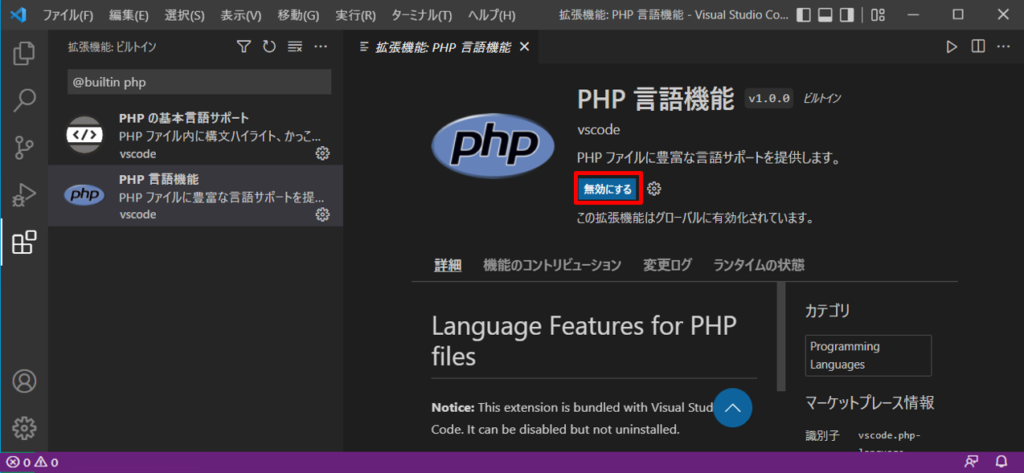Open the 編集(E) menu
The width and height of the screenshot is (1024, 473).
click(129, 14)
